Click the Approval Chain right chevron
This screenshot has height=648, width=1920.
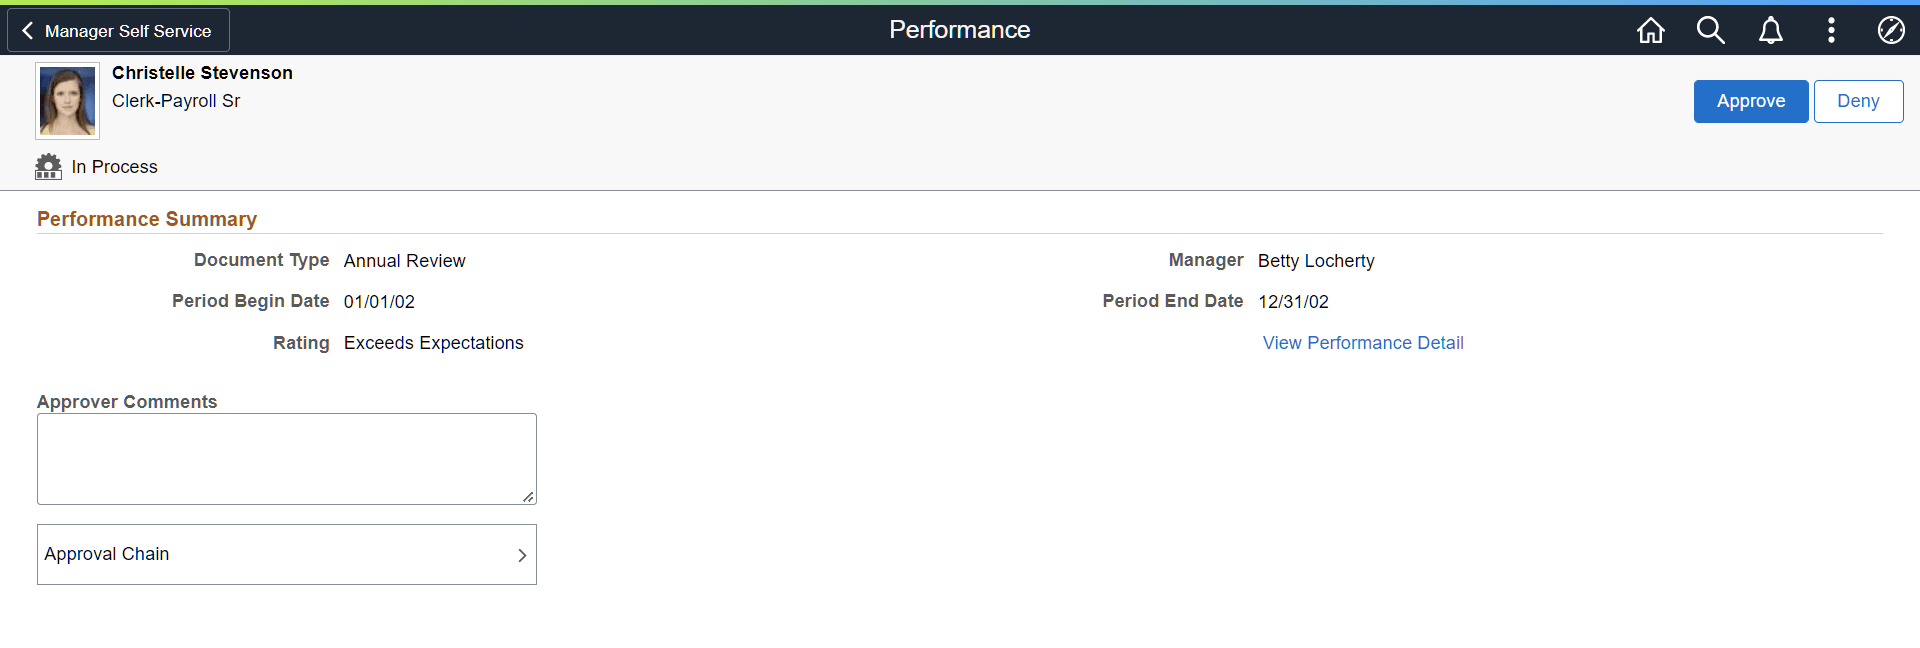pos(521,555)
